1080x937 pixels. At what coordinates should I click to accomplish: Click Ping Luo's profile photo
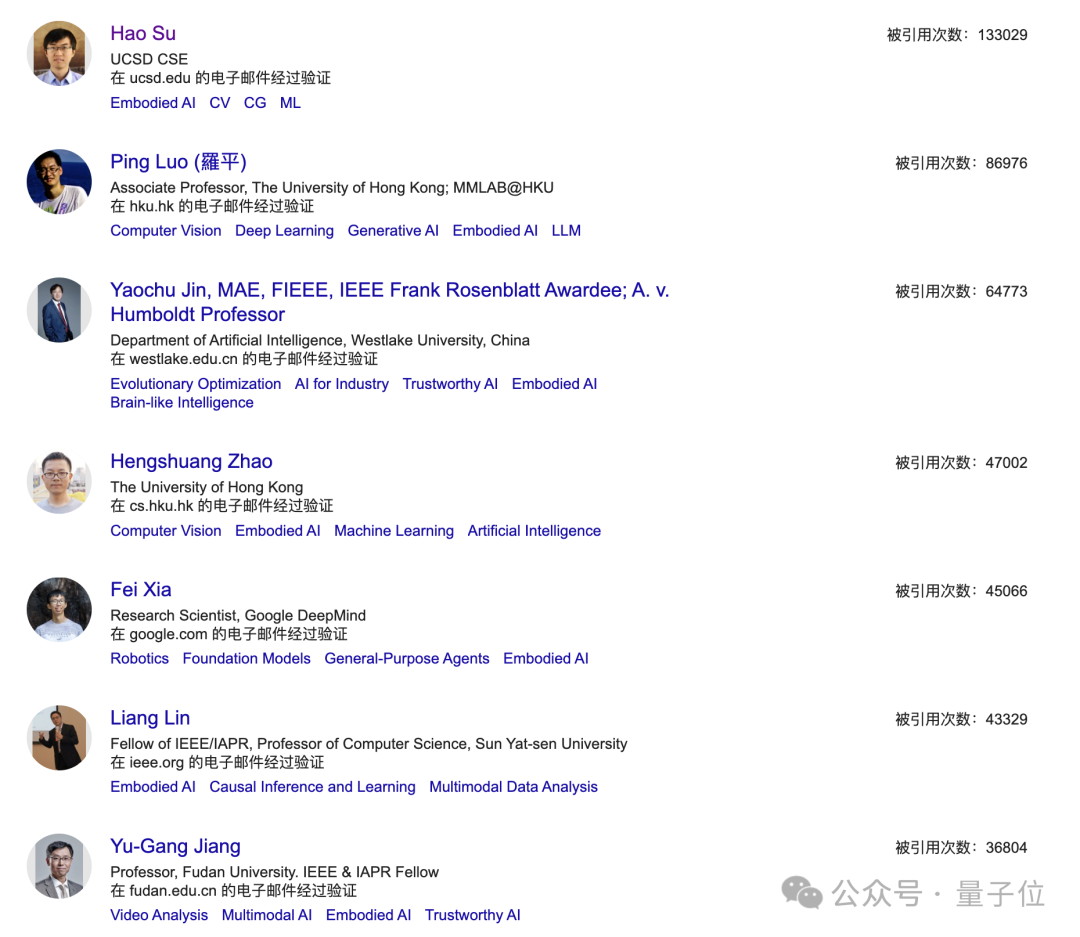pyautogui.click(x=59, y=181)
